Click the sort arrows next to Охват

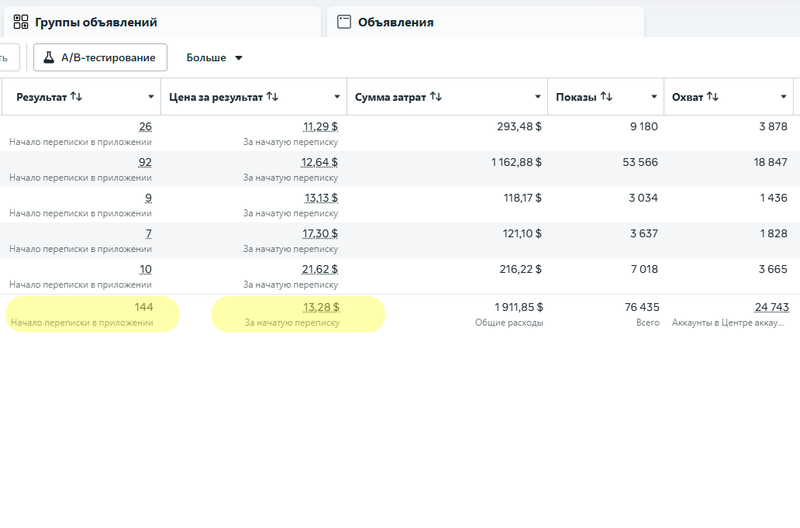coord(712,97)
